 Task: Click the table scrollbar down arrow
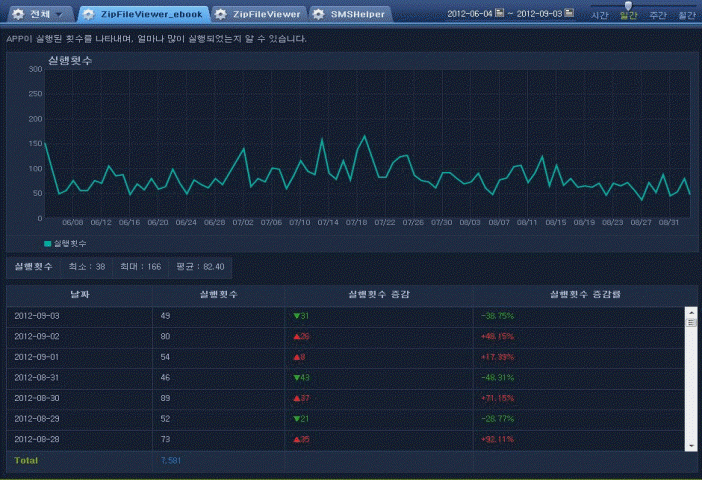click(691, 446)
